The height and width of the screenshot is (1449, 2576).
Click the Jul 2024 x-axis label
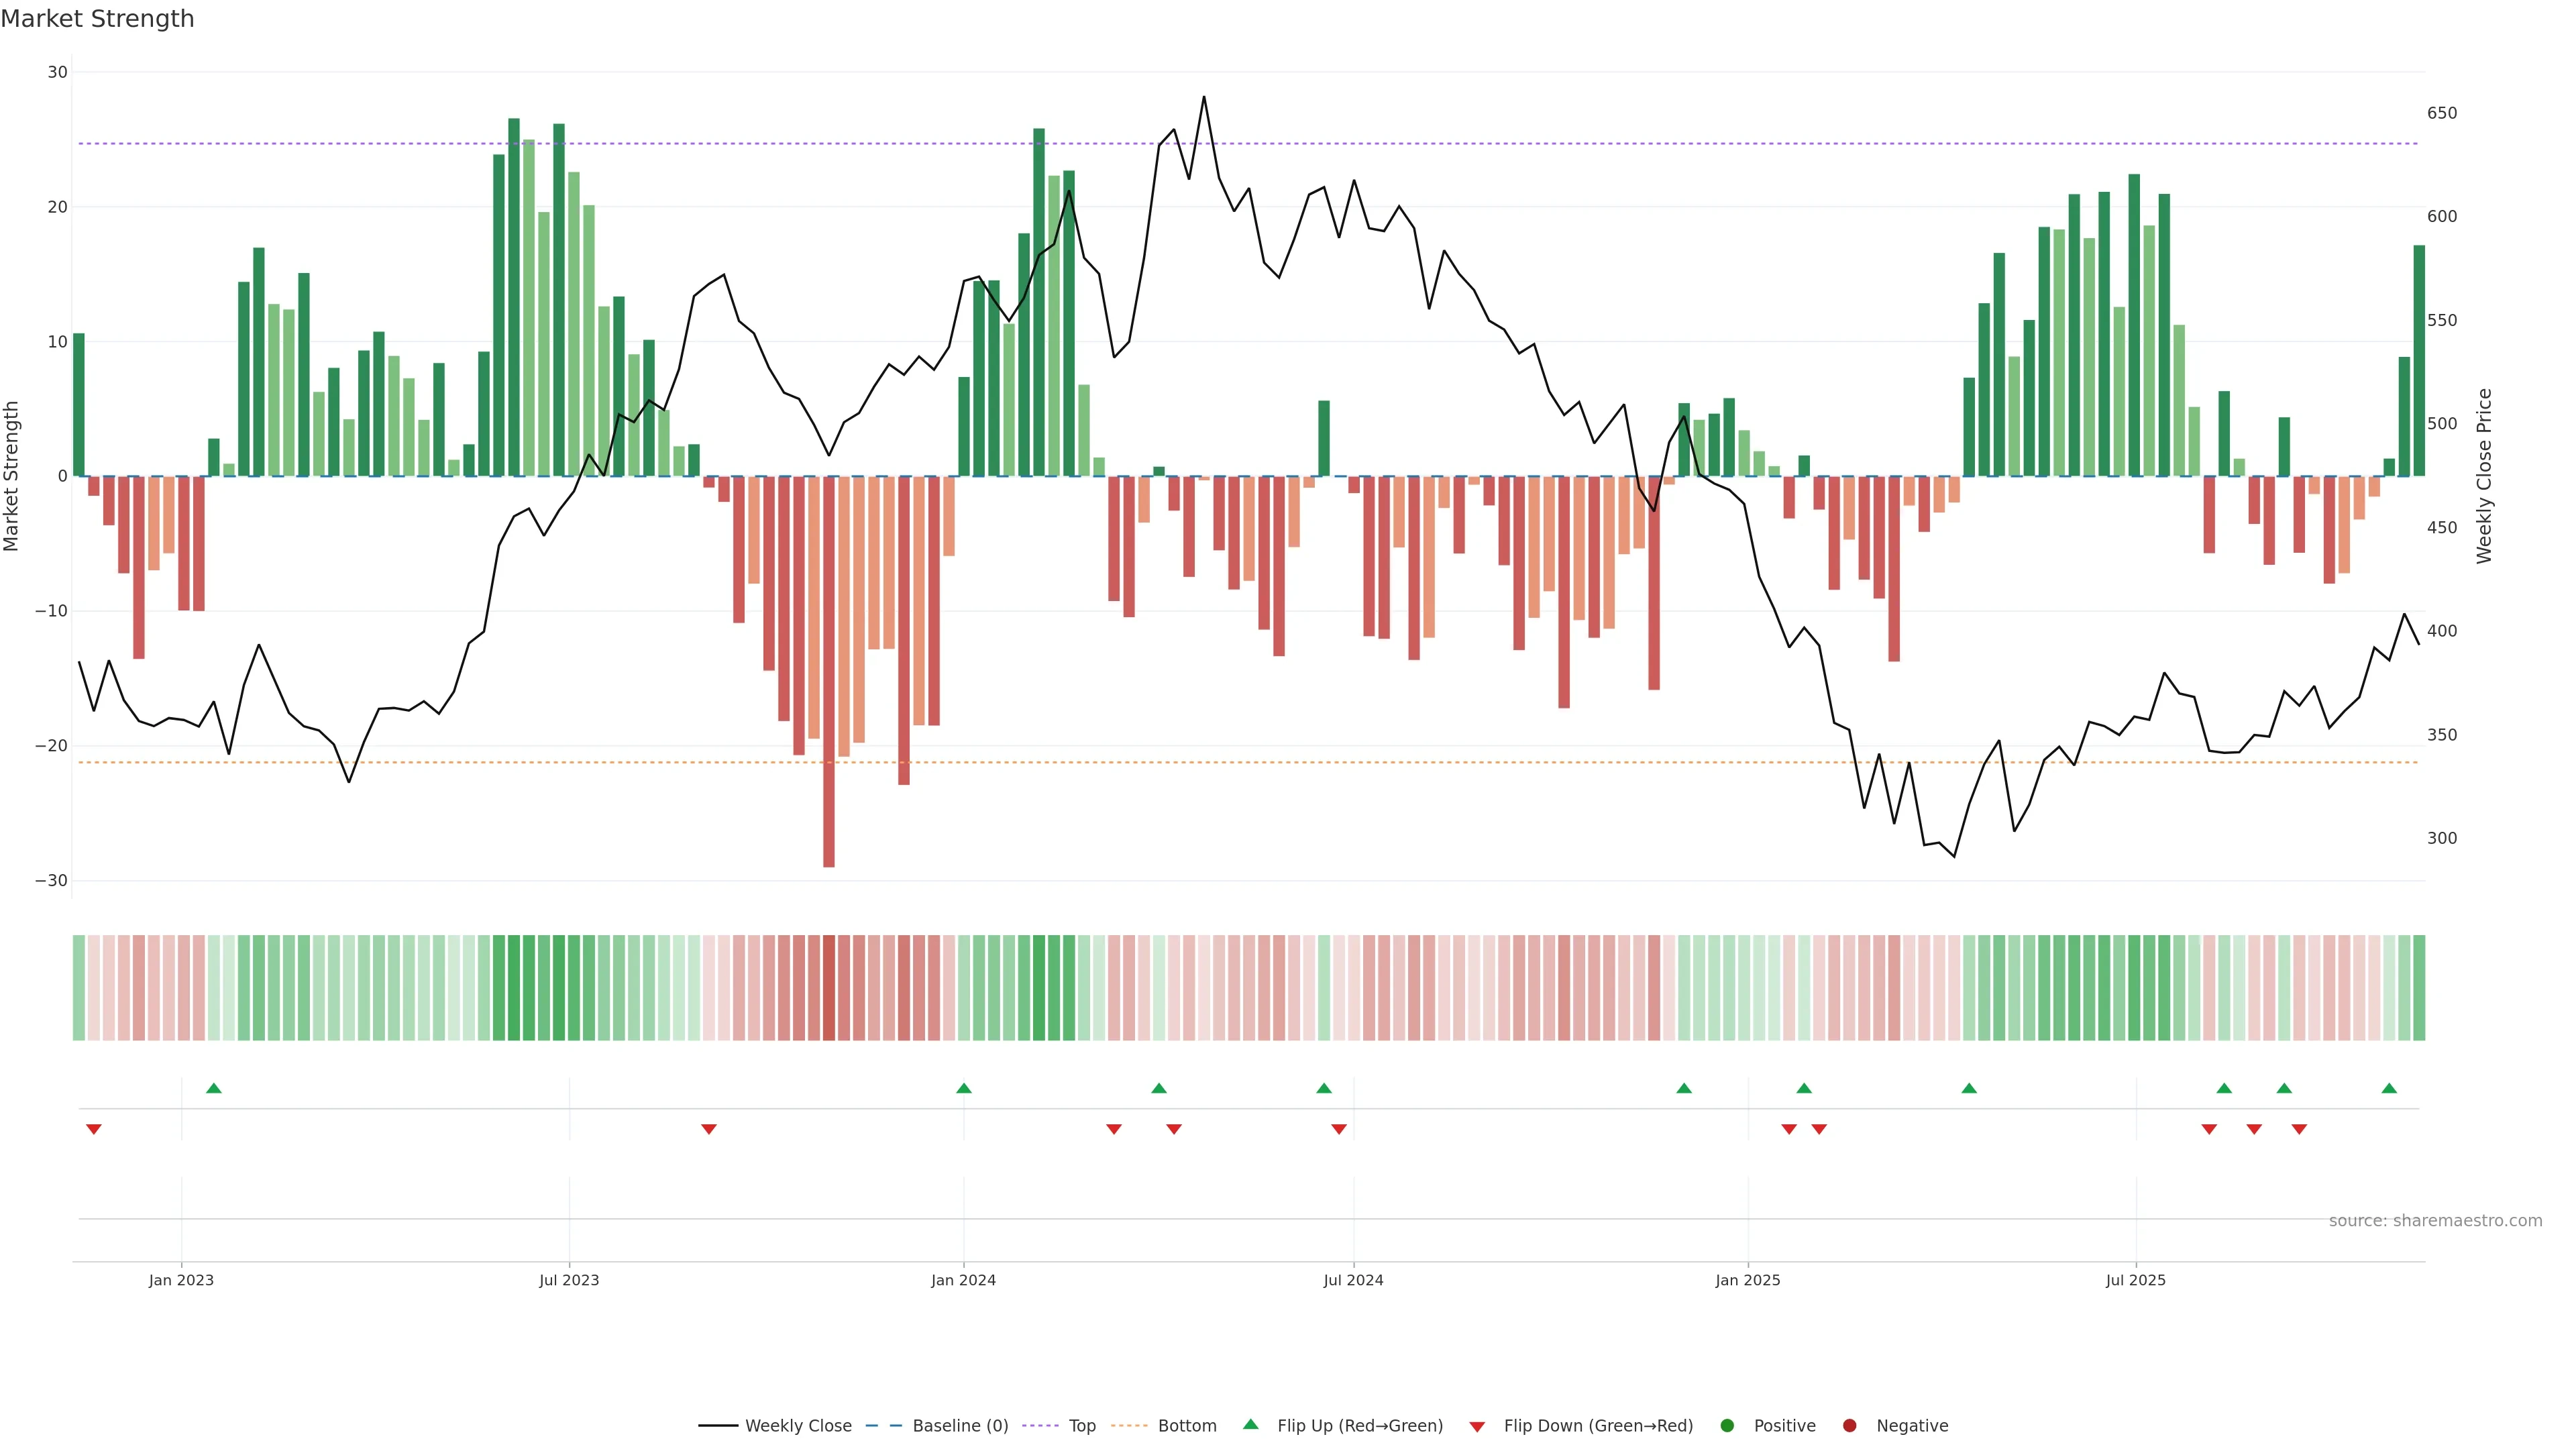point(1353,1280)
